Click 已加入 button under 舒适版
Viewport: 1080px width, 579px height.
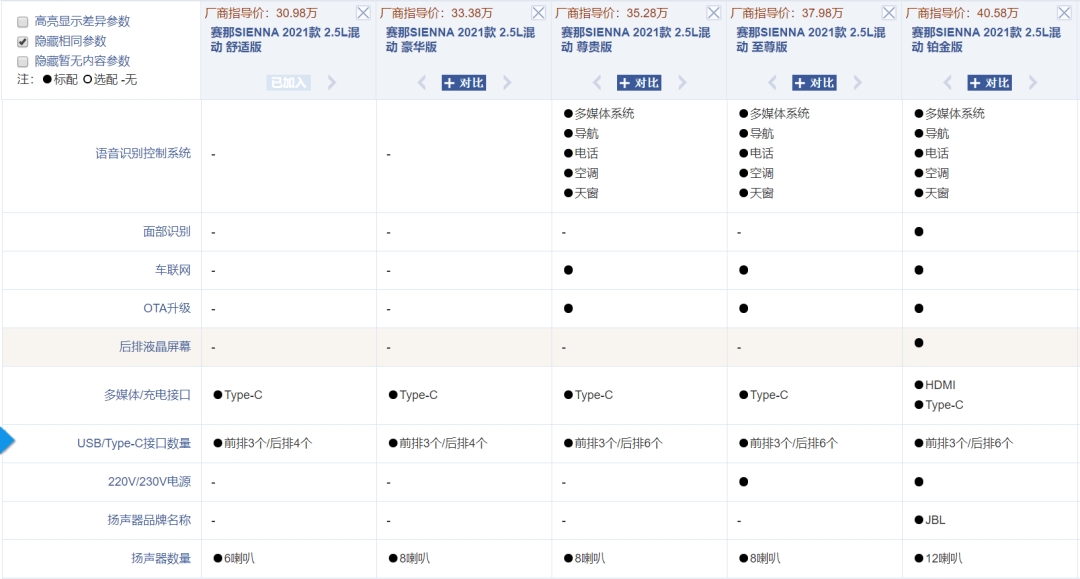tap(289, 83)
